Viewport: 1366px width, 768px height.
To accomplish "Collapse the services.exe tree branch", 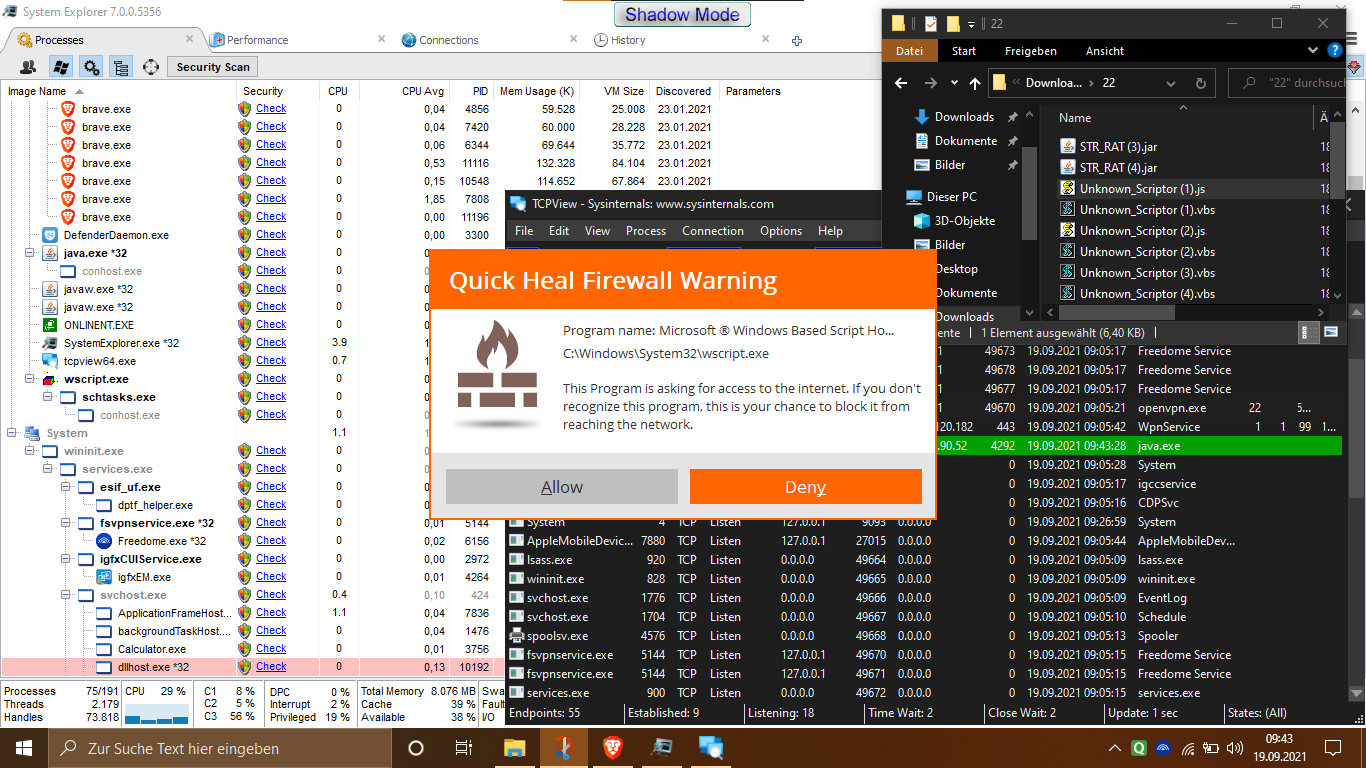I will (47, 469).
